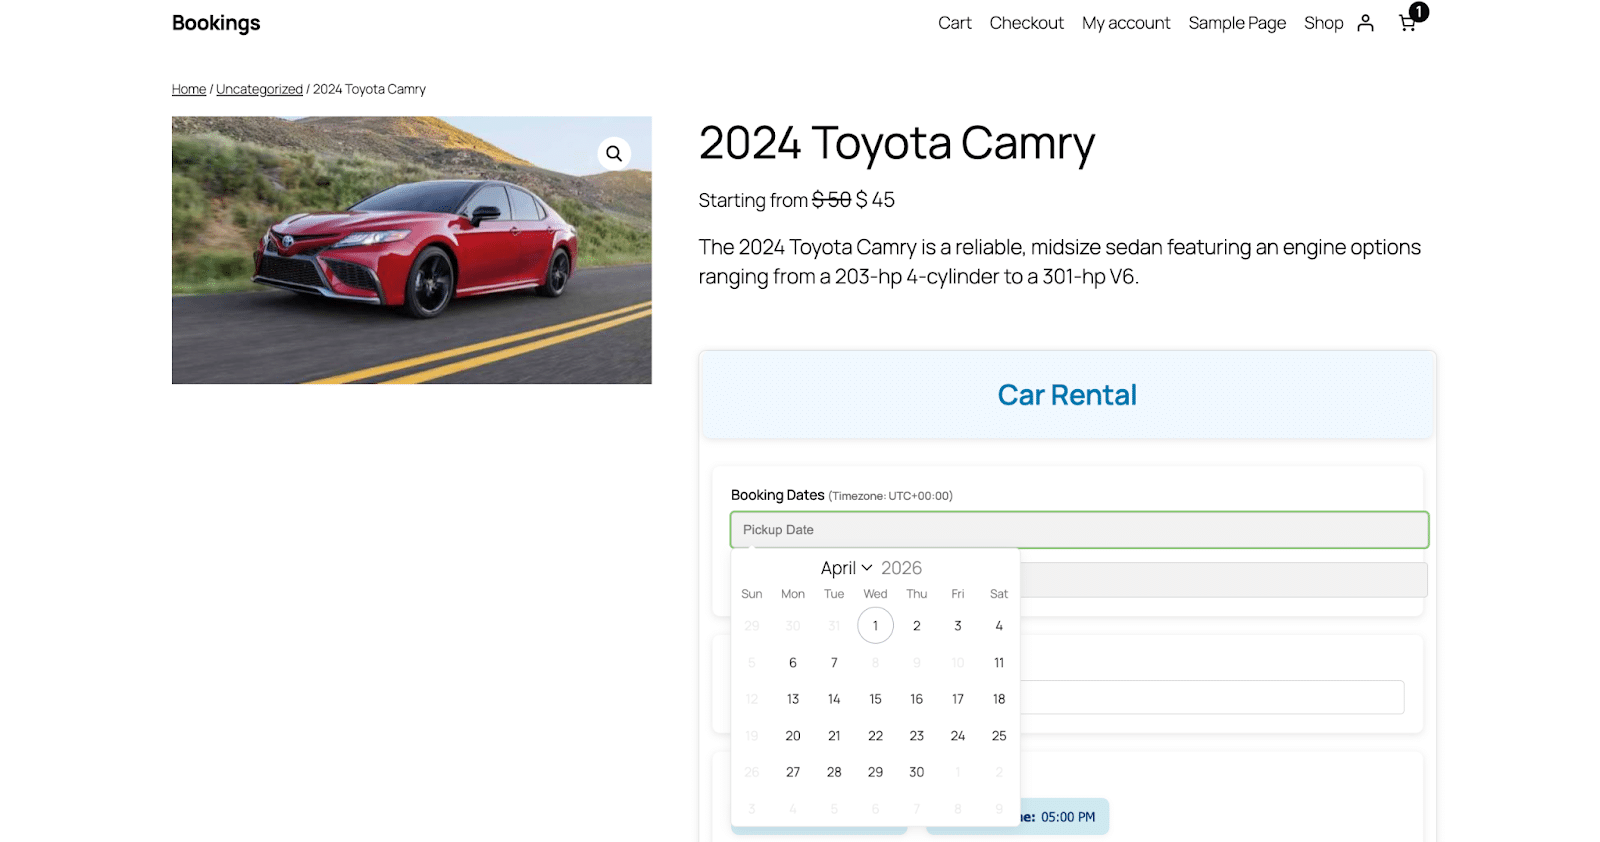Select April 11 in the calendar
The image size is (1600, 842).
click(999, 662)
